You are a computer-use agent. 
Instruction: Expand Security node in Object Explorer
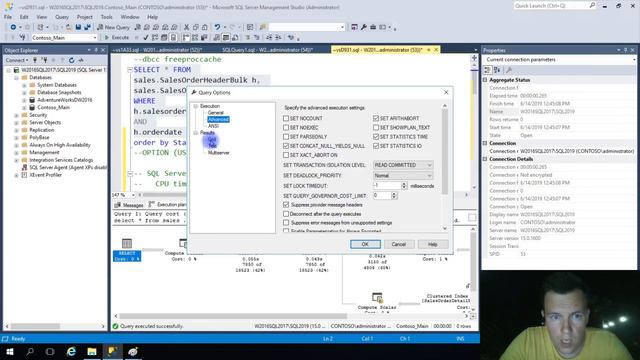click(x=17, y=115)
